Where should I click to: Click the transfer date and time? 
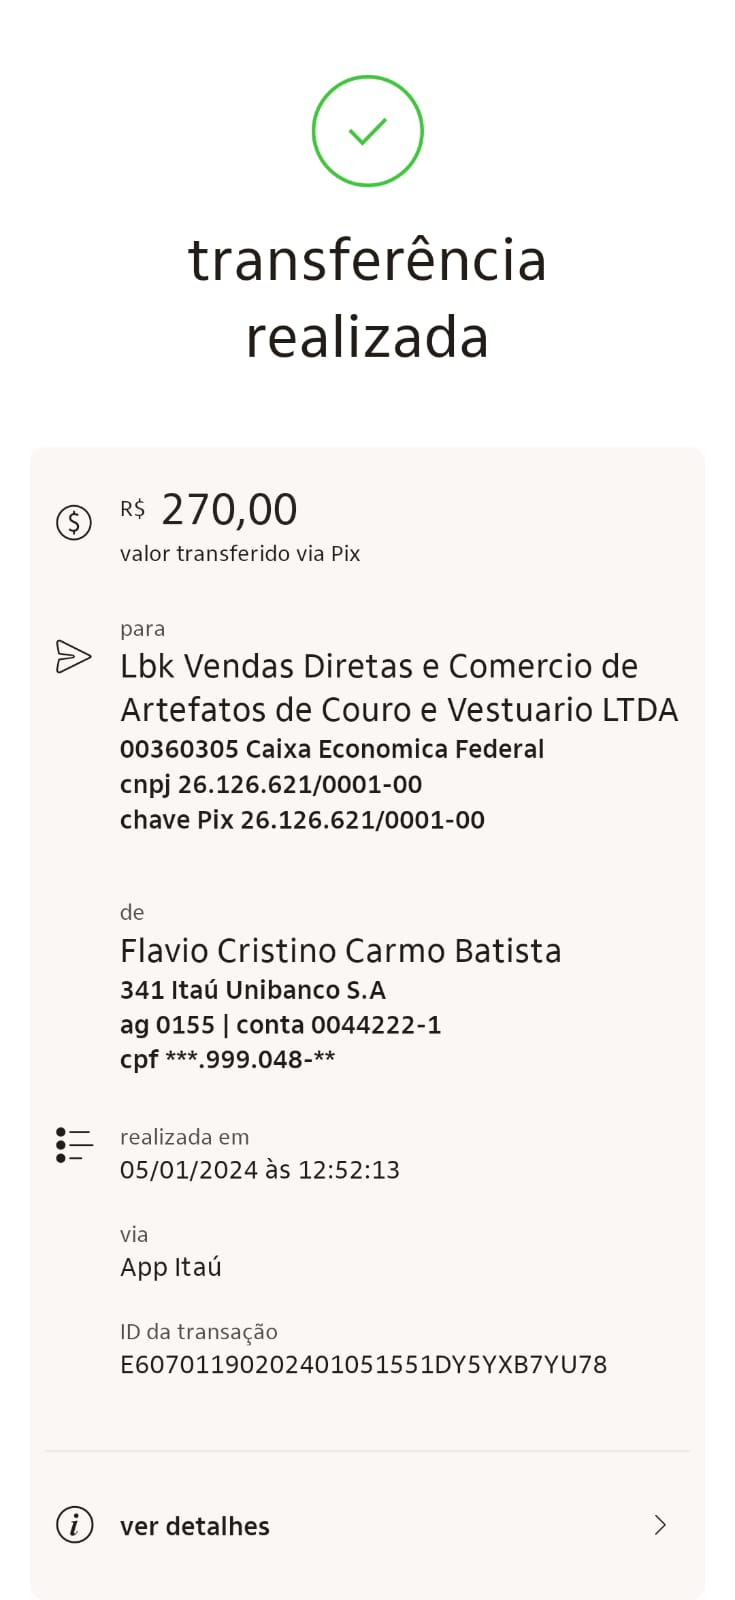(x=260, y=1170)
